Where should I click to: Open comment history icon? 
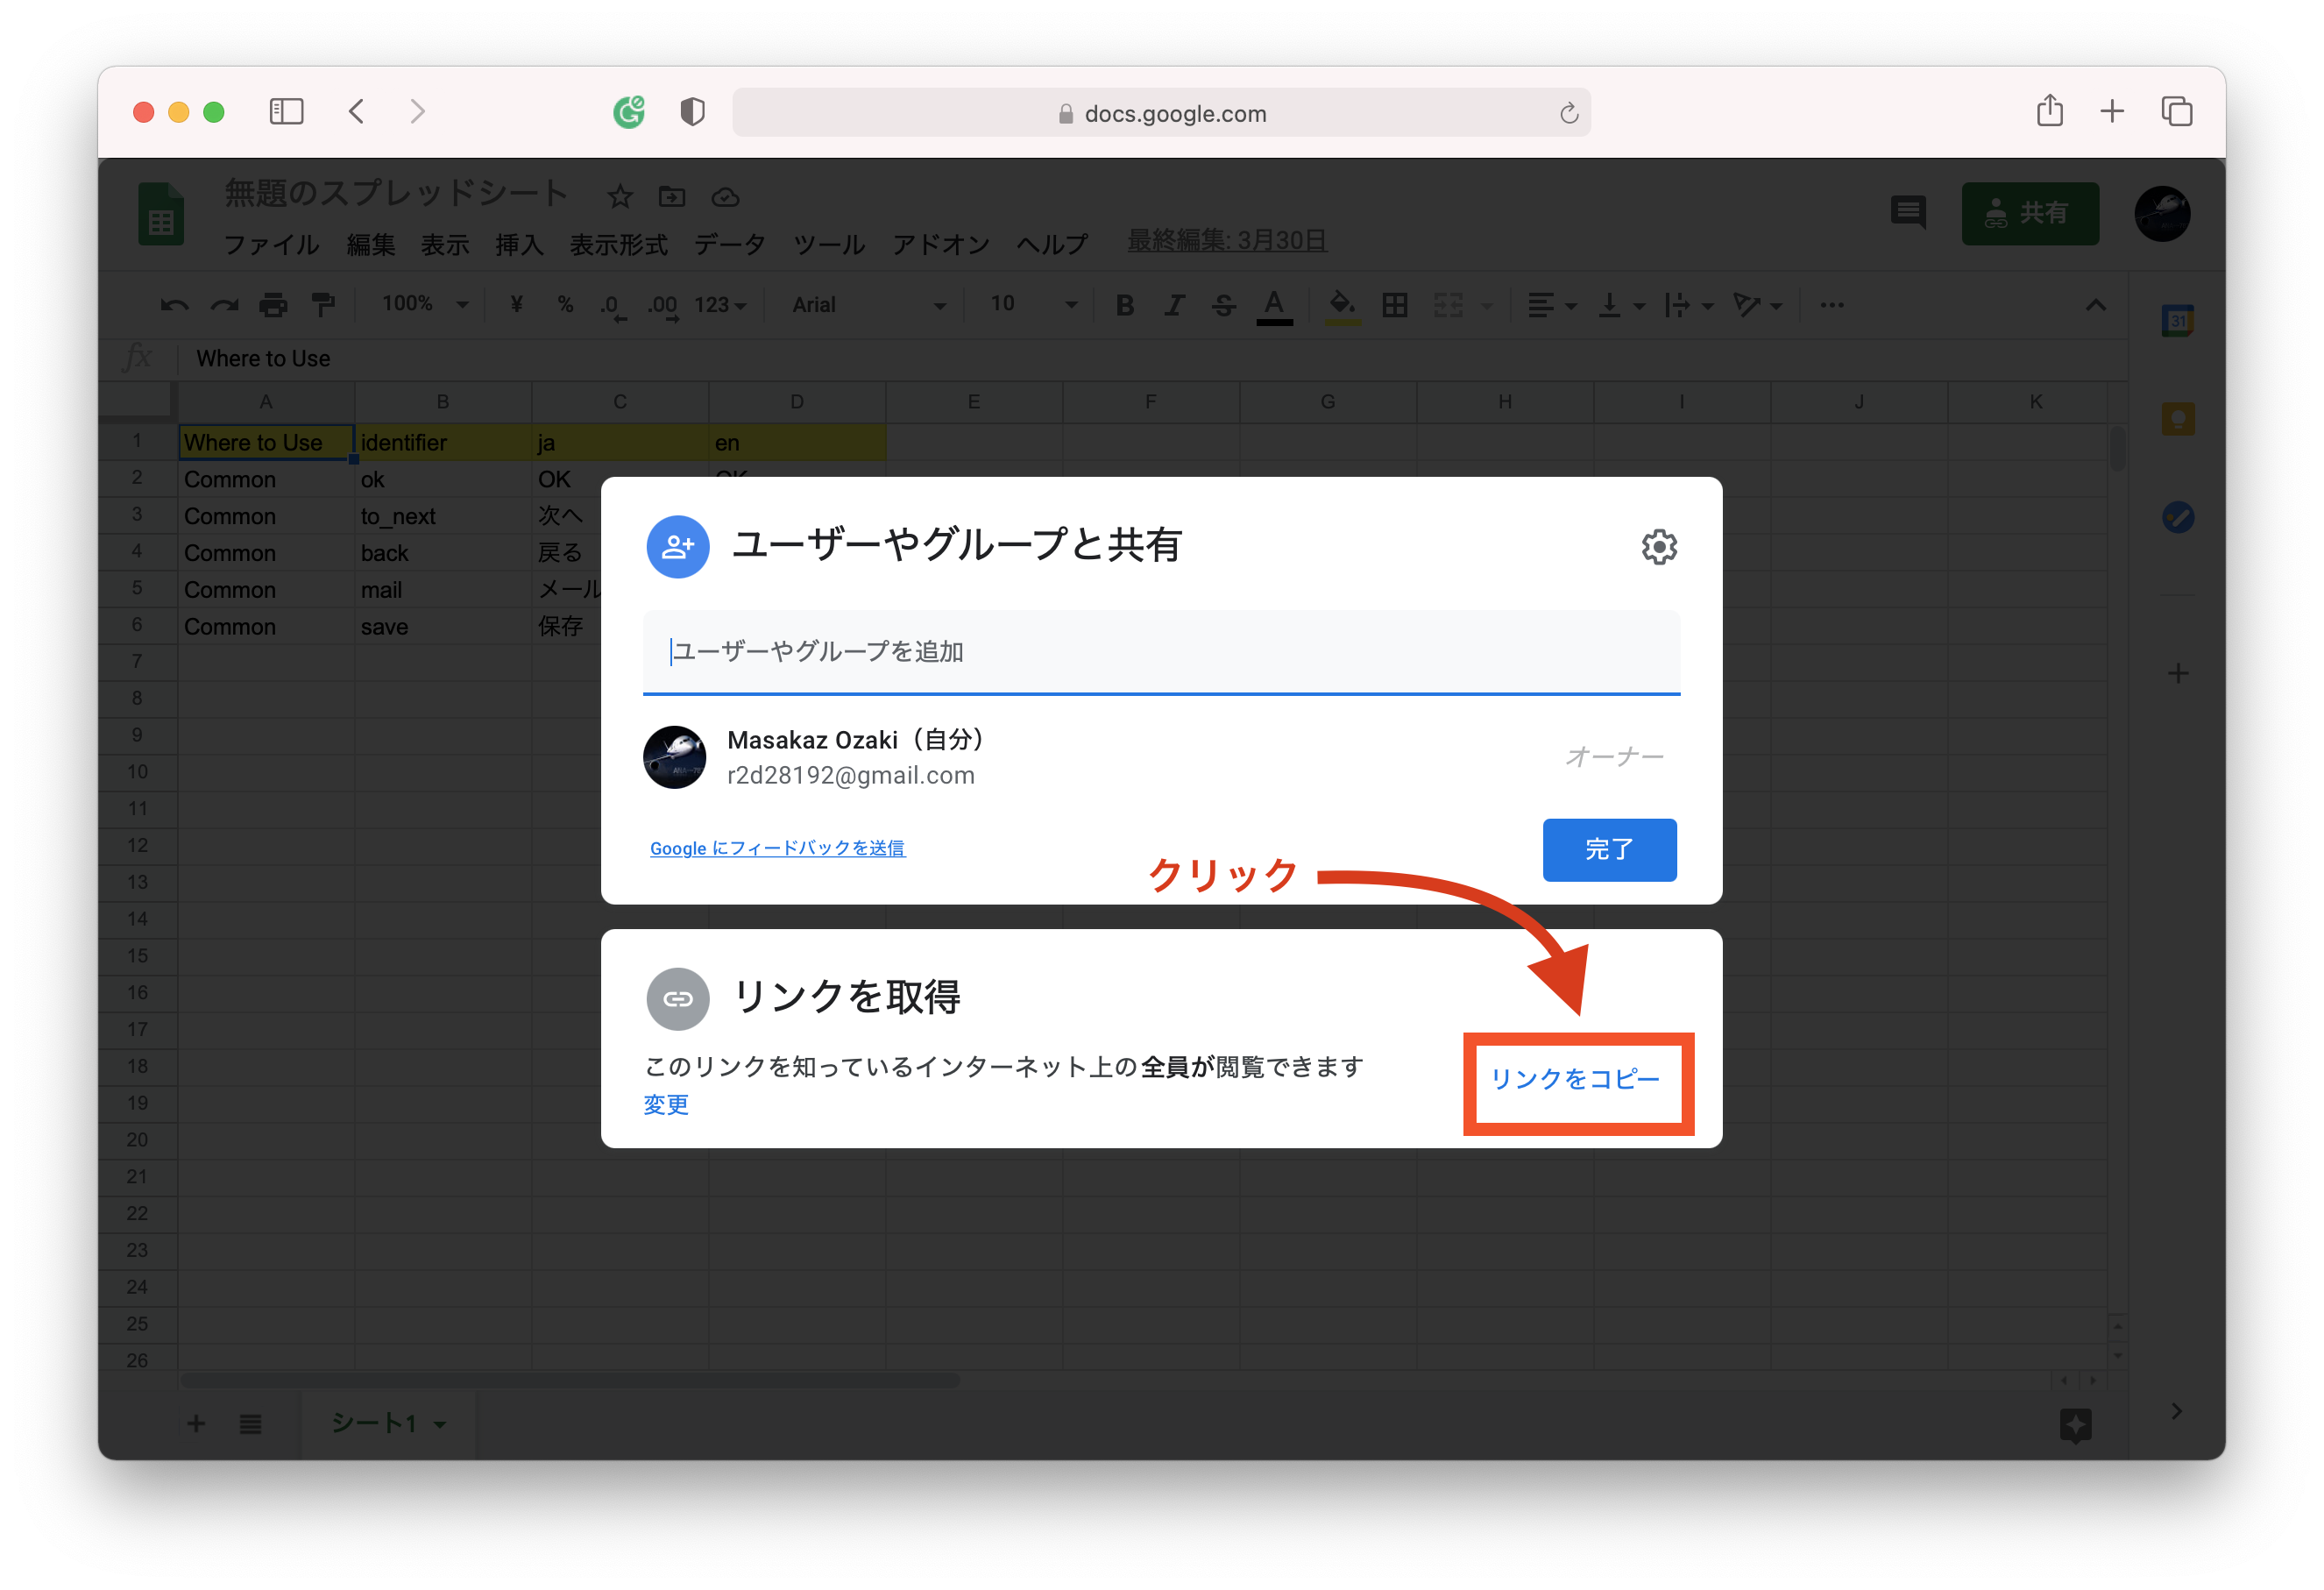coord(1908,212)
